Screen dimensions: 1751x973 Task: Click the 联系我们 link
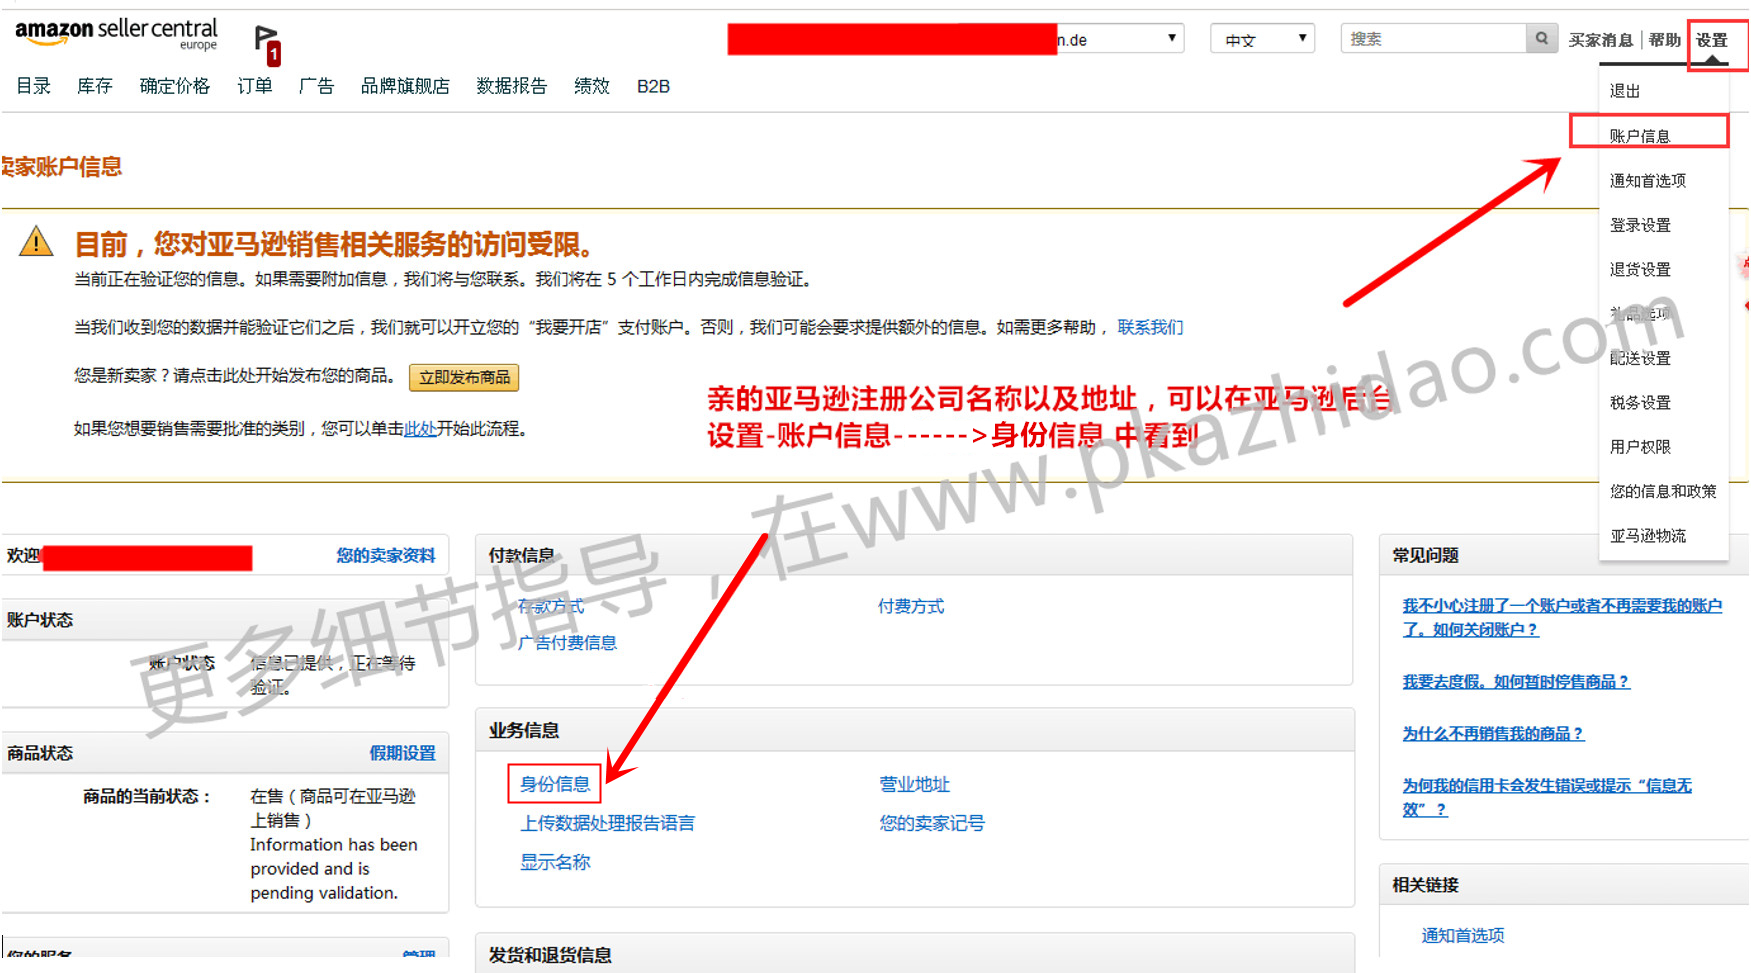coord(1150,327)
